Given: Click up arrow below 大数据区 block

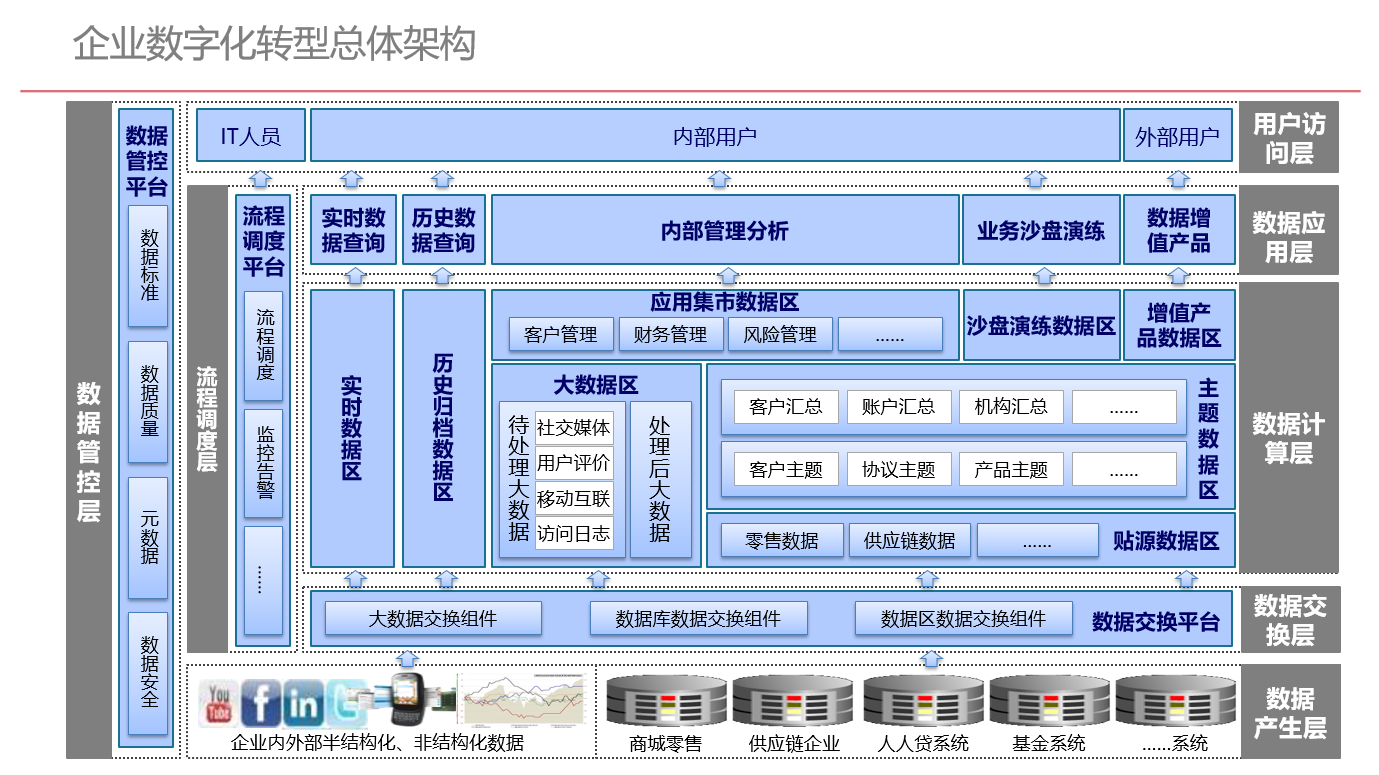Looking at the screenshot, I should tap(598, 578).
